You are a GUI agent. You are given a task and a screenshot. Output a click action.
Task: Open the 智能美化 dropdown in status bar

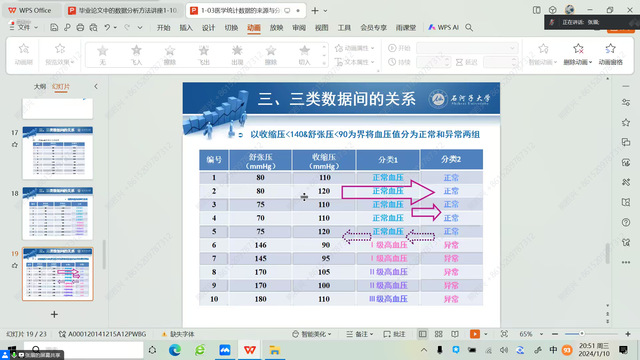coord(312,334)
